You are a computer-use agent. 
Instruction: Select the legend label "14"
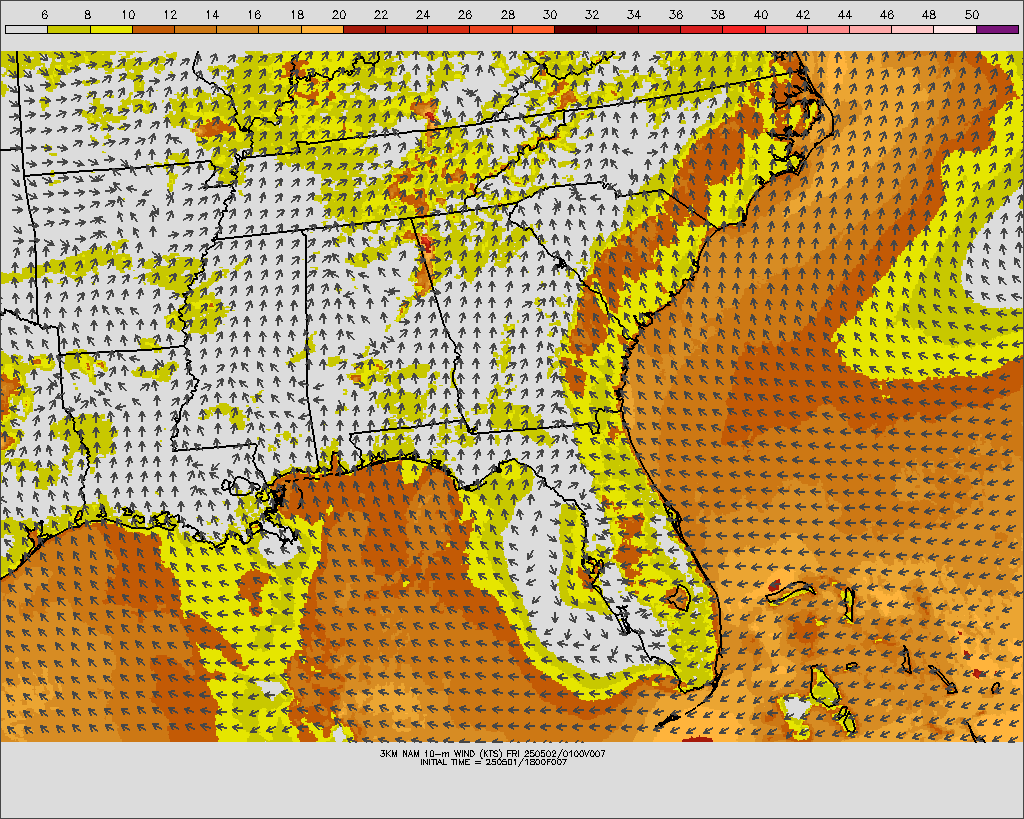pyautogui.click(x=212, y=14)
